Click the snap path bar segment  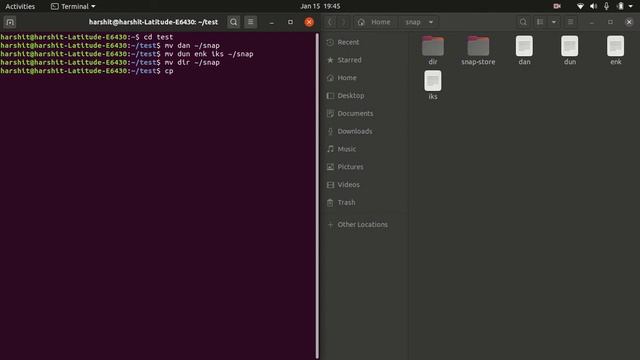tap(413, 22)
